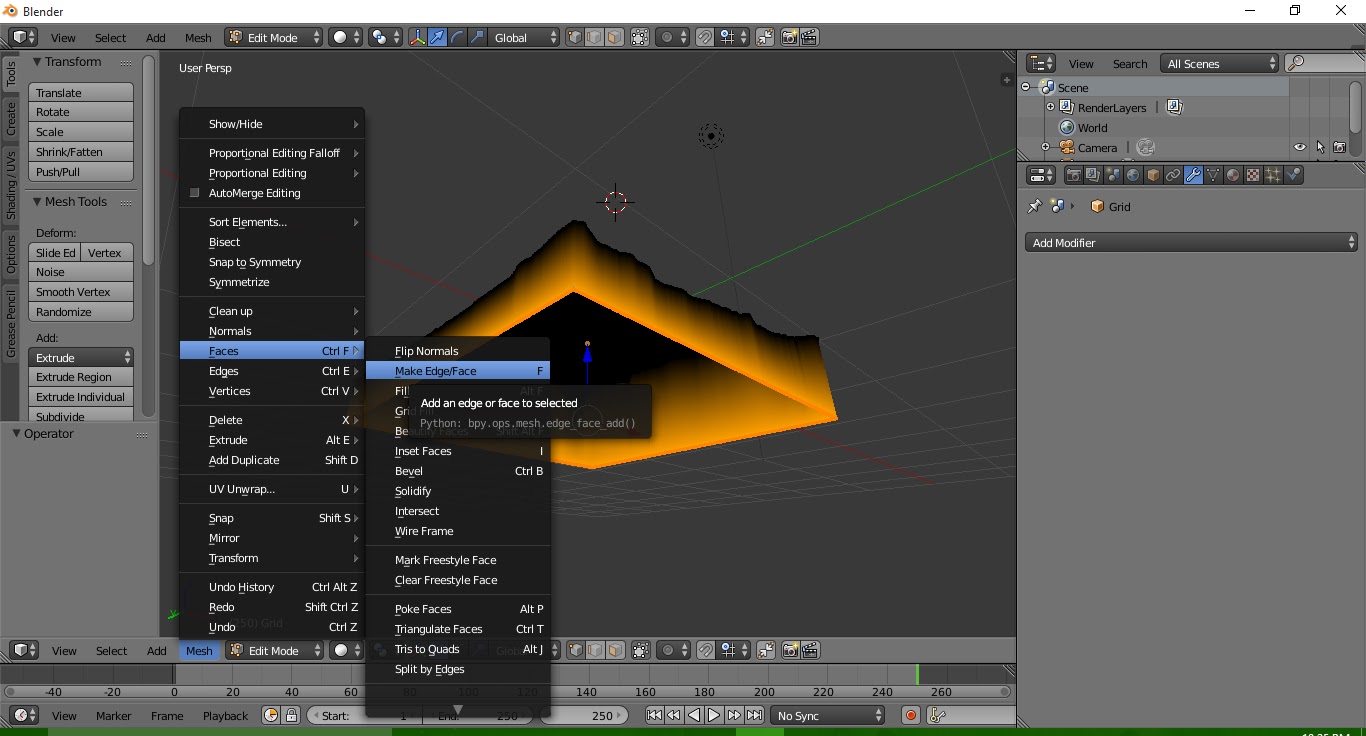Play the animation forward
This screenshot has height=736, width=1366.
pos(714,715)
